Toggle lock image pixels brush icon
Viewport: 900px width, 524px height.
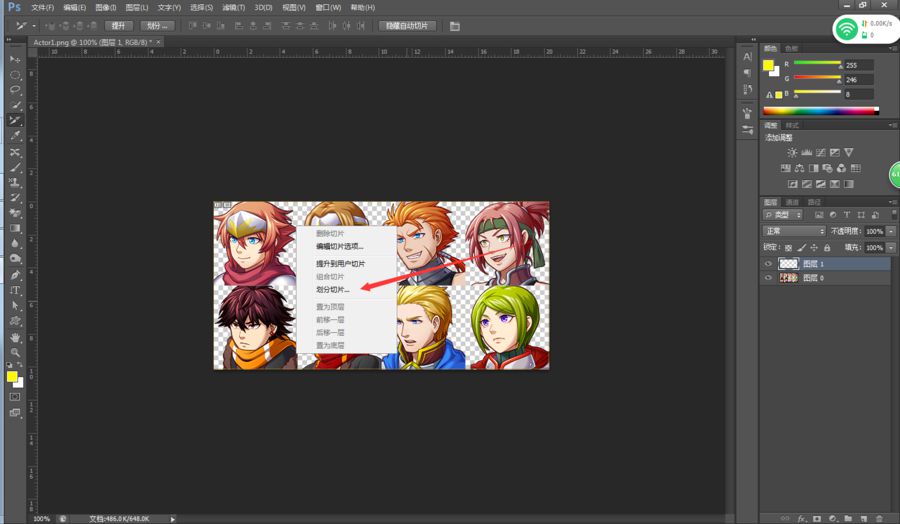click(801, 248)
